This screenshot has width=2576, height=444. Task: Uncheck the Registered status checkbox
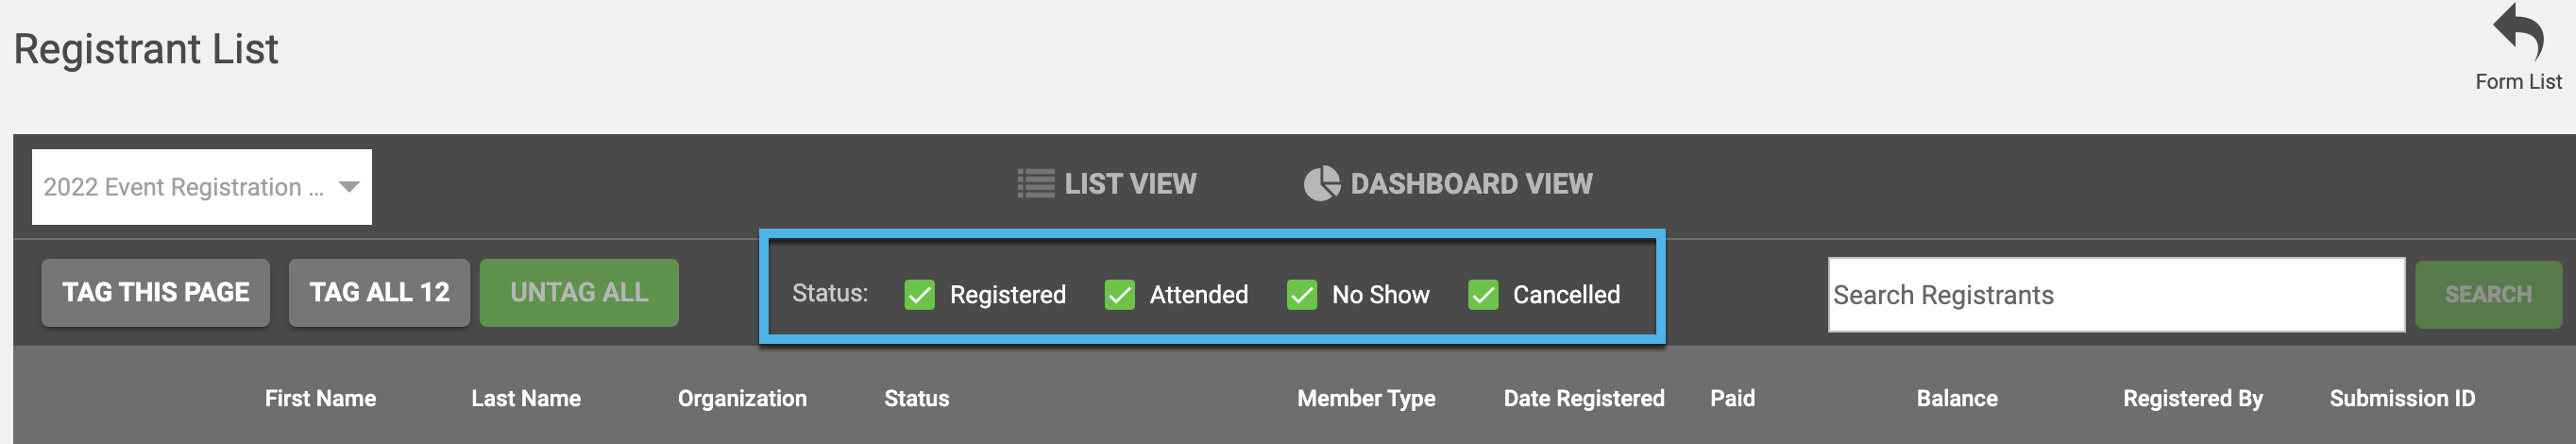919,295
